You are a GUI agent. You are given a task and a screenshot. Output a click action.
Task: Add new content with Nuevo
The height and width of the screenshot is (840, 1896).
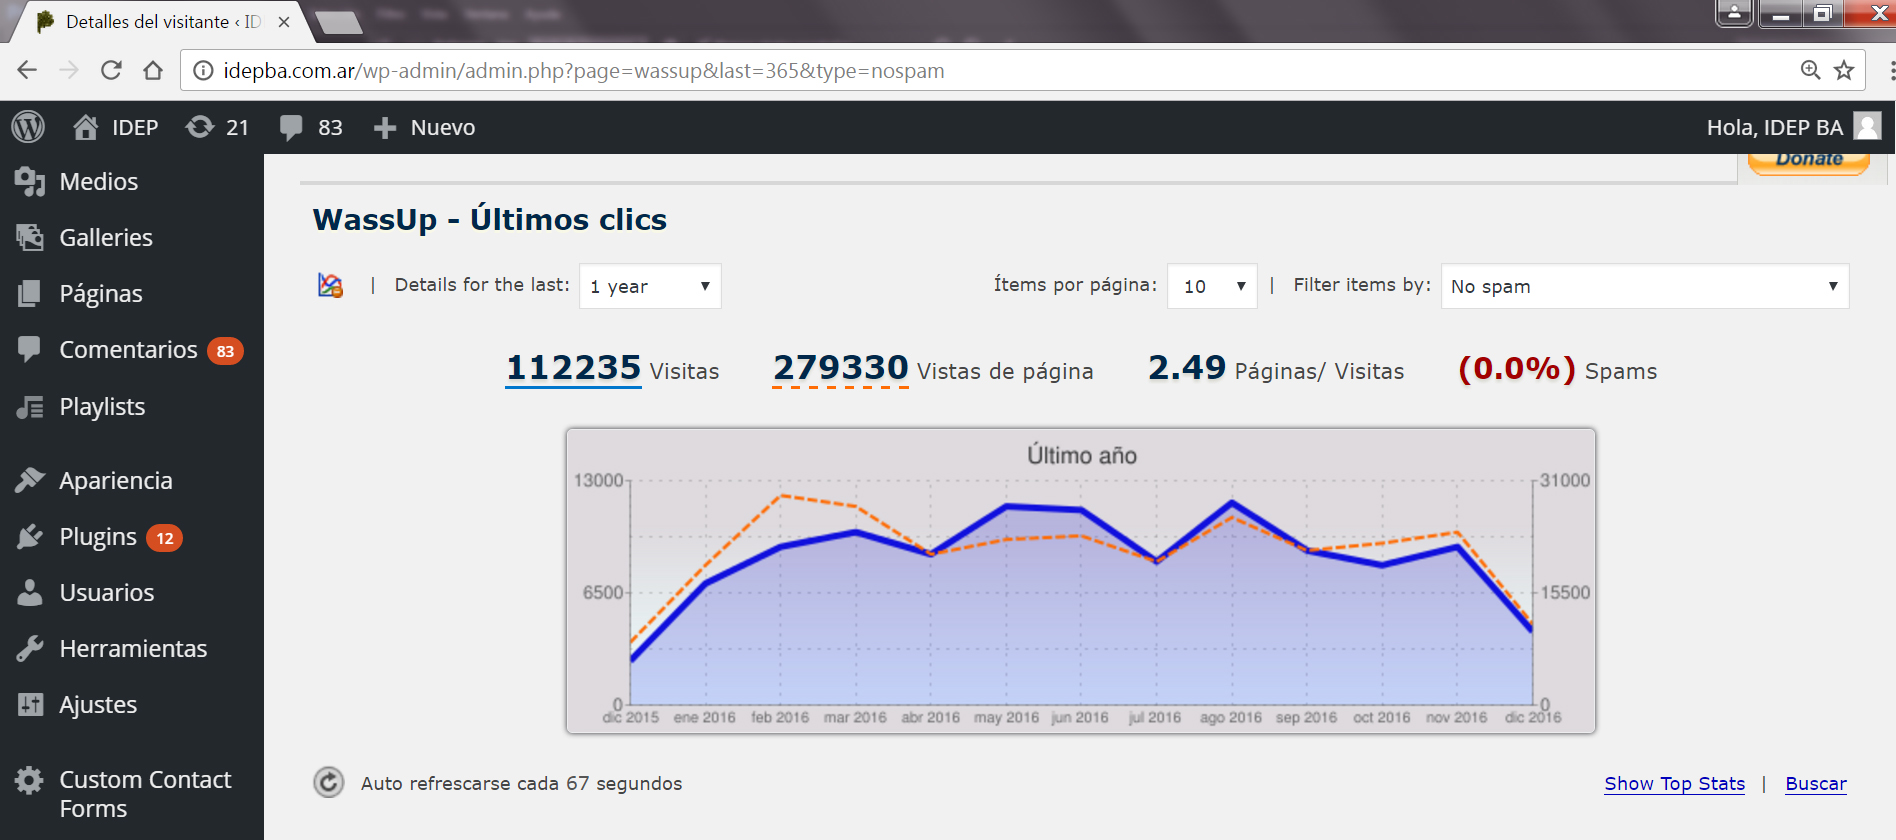pos(424,127)
